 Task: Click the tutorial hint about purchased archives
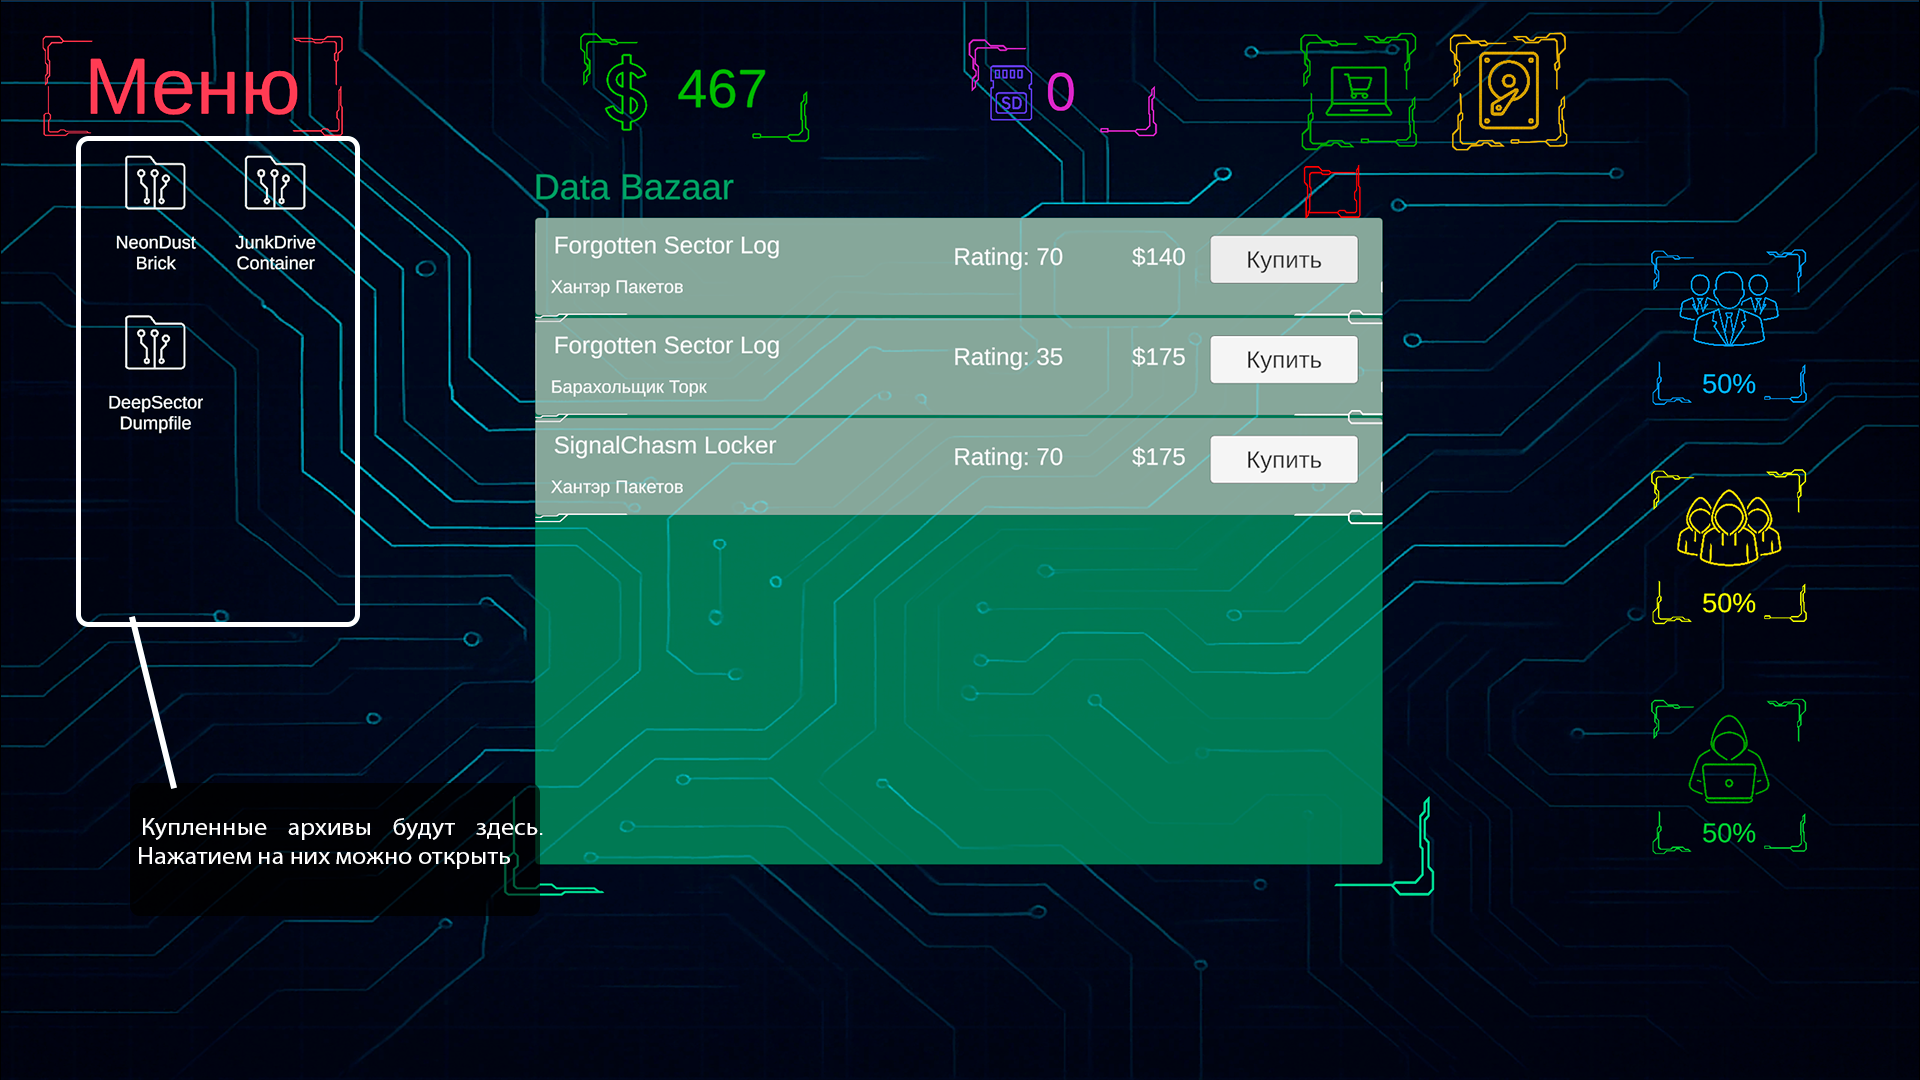coord(335,842)
